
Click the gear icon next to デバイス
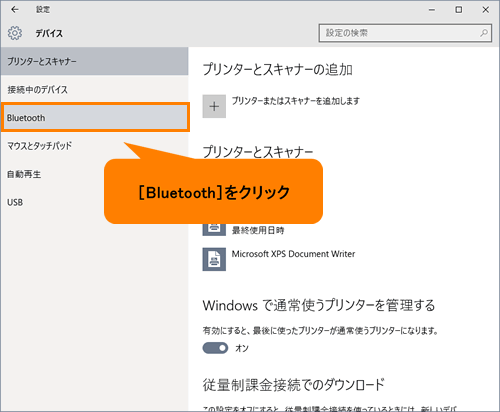pyautogui.click(x=15, y=33)
